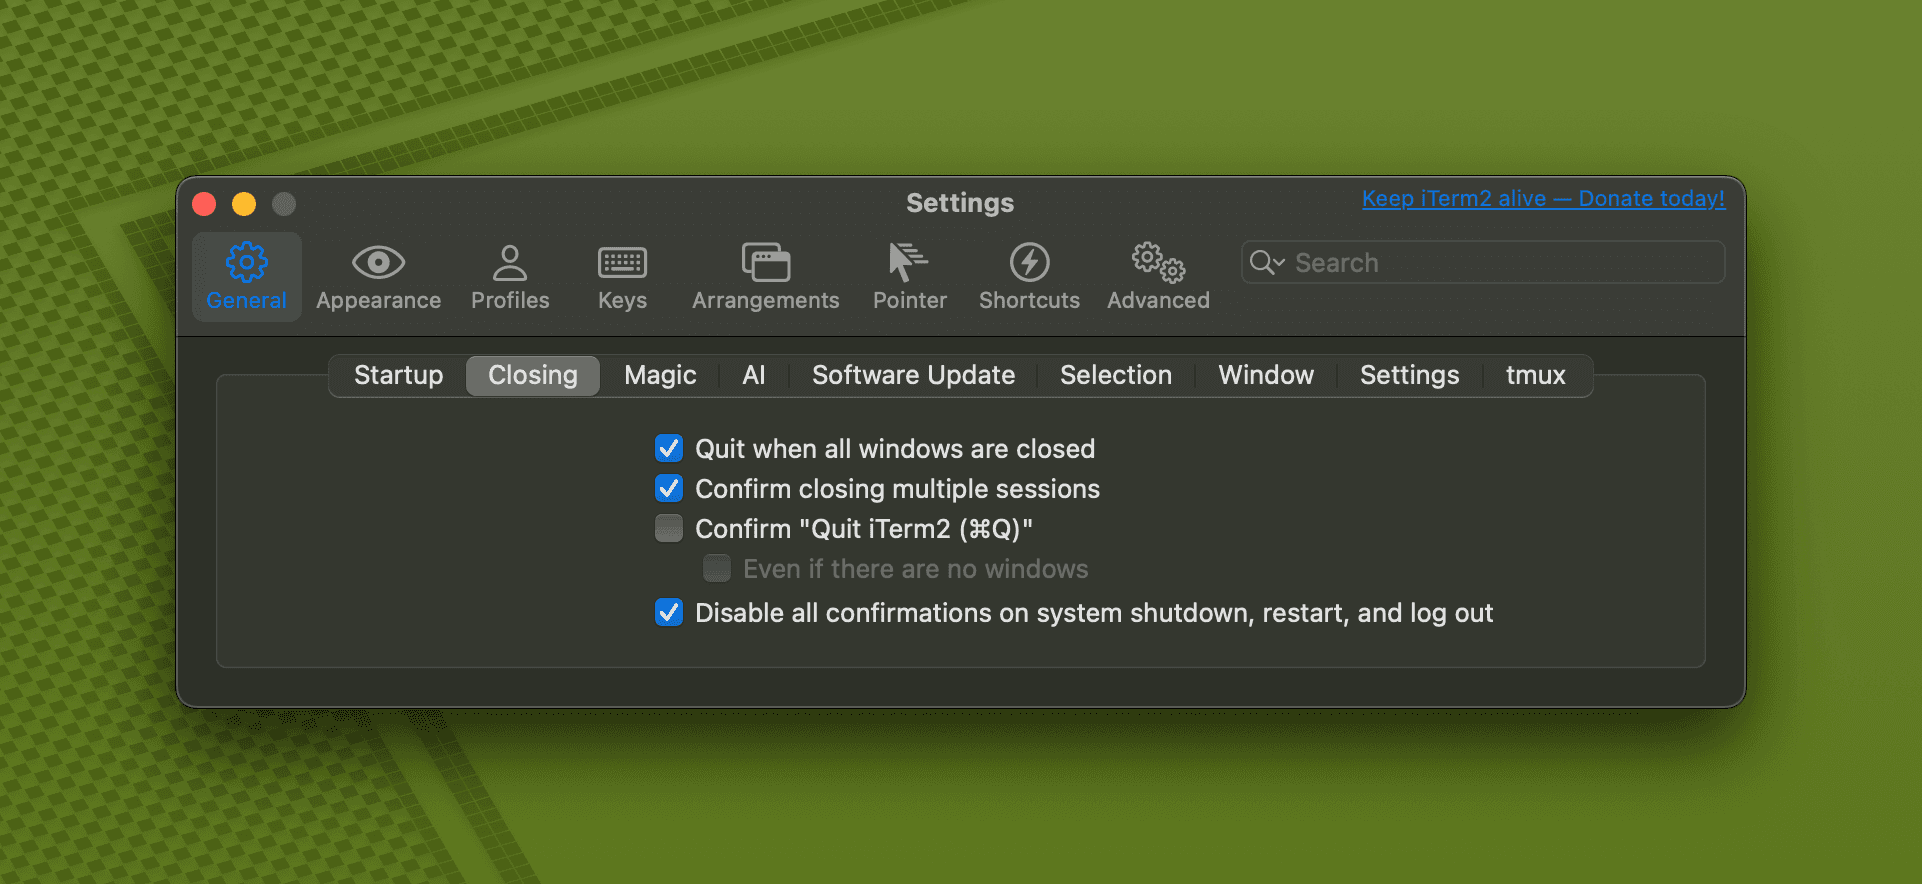Image resolution: width=1922 pixels, height=884 pixels.
Task: Disable the system shutdown confirmations checkbox
Action: point(669,612)
